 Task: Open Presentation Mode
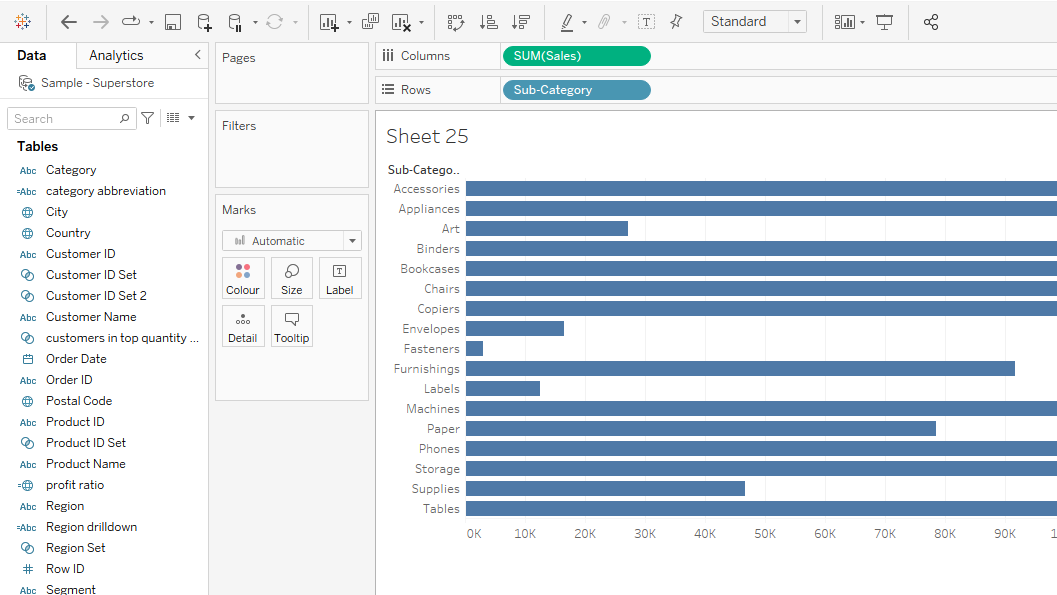coord(884,22)
